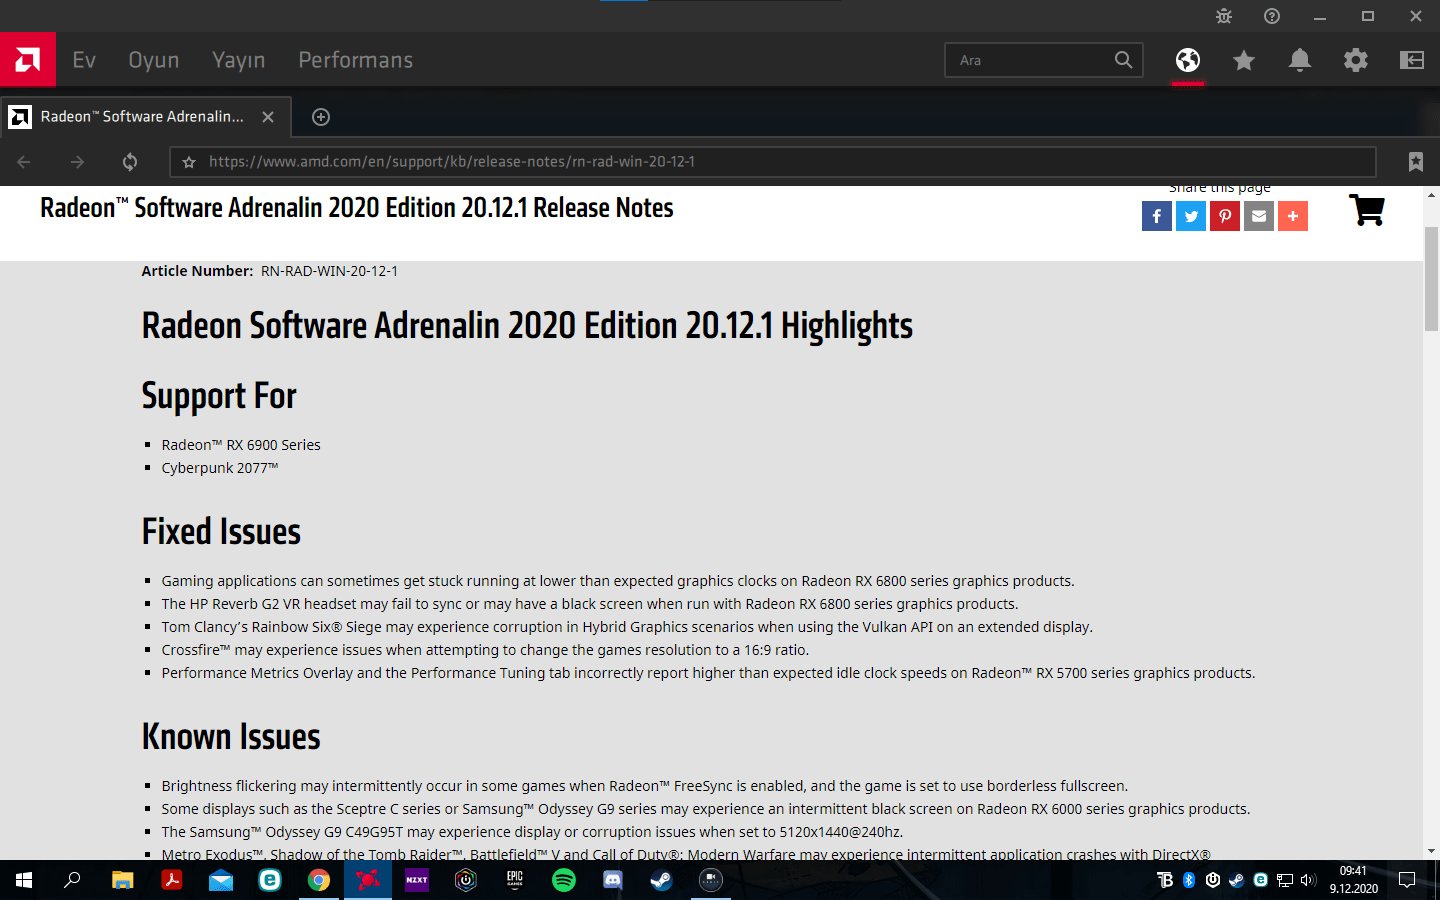This screenshot has height=900, width=1440.
Task: Go forward to the next page
Action: [x=77, y=162]
